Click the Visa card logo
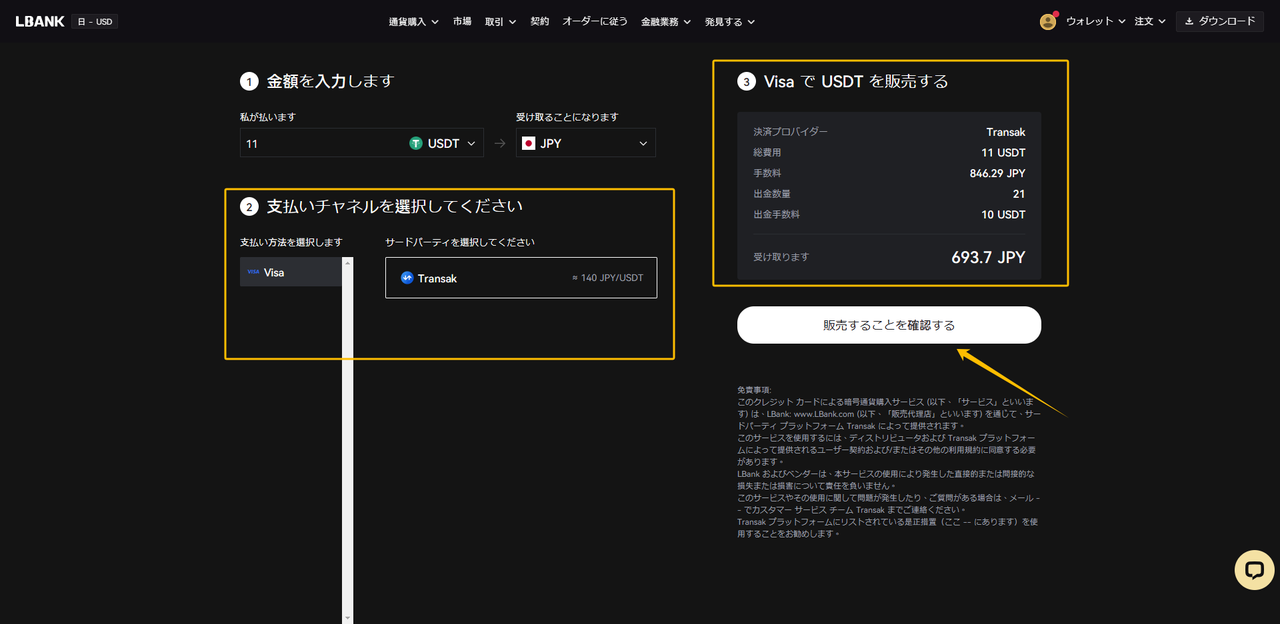Screen dimensions: 1280x624 tap(253, 272)
